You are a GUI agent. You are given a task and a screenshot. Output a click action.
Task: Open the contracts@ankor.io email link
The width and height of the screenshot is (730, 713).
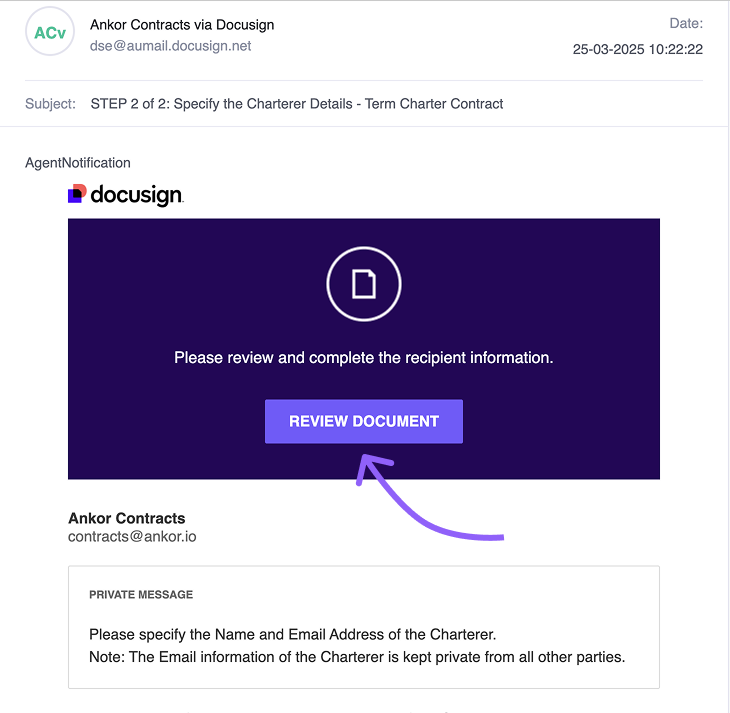(x=132, y=536)
